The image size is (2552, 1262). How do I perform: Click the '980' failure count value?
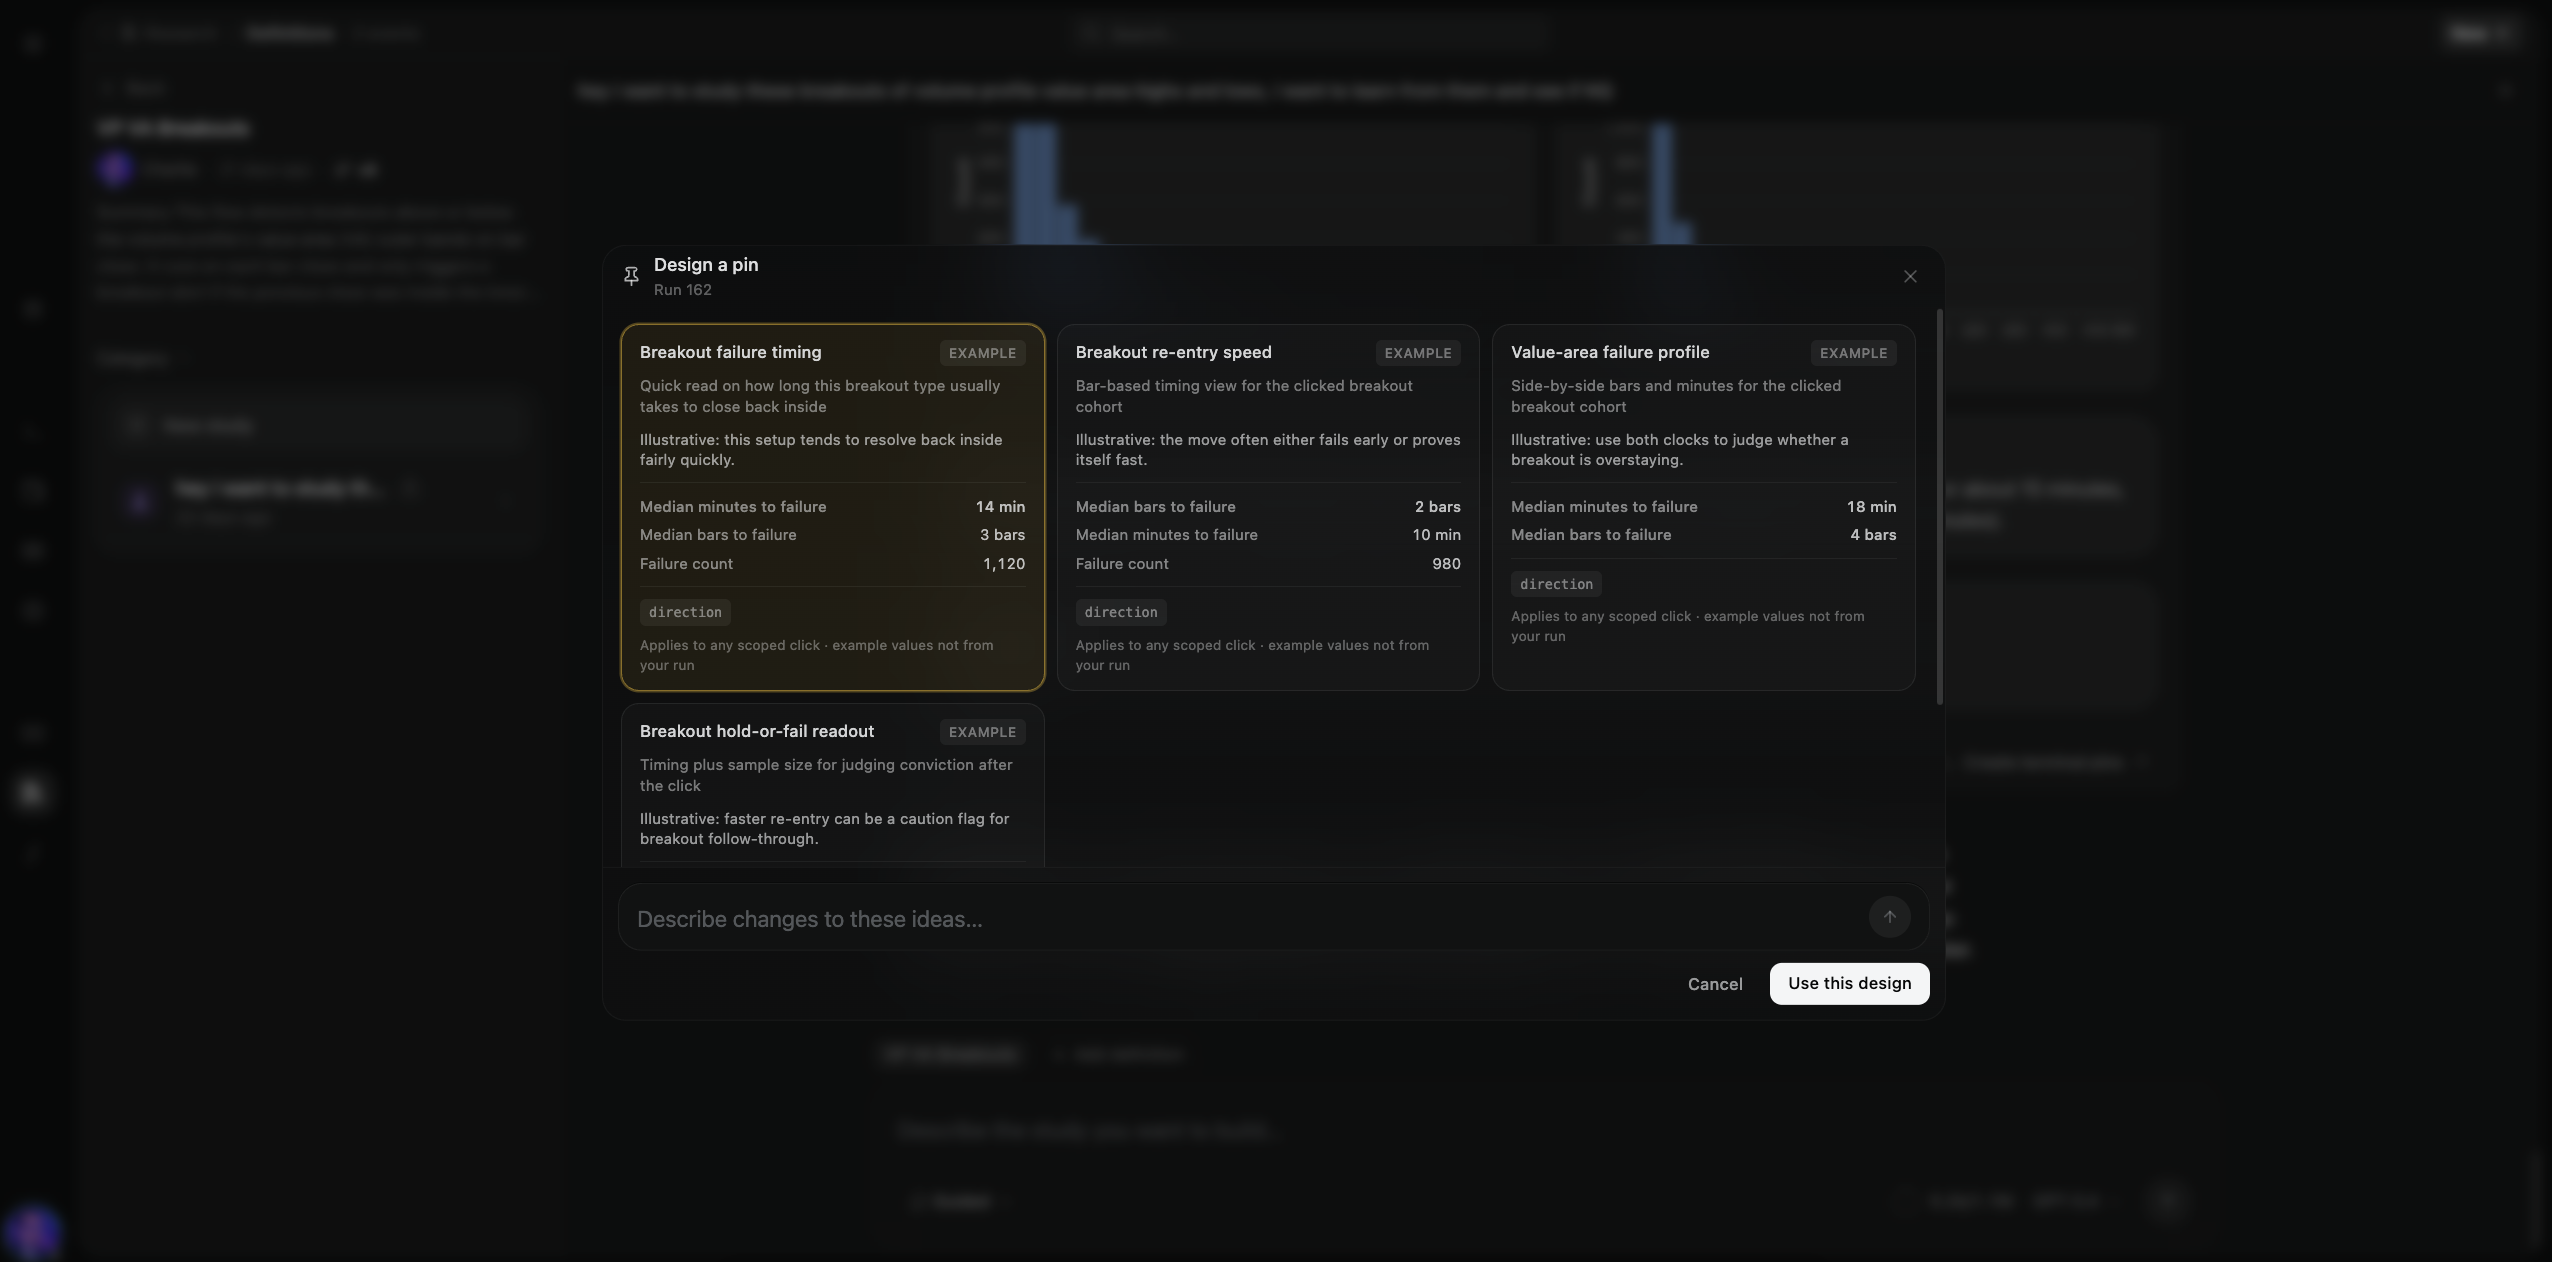1446,564
